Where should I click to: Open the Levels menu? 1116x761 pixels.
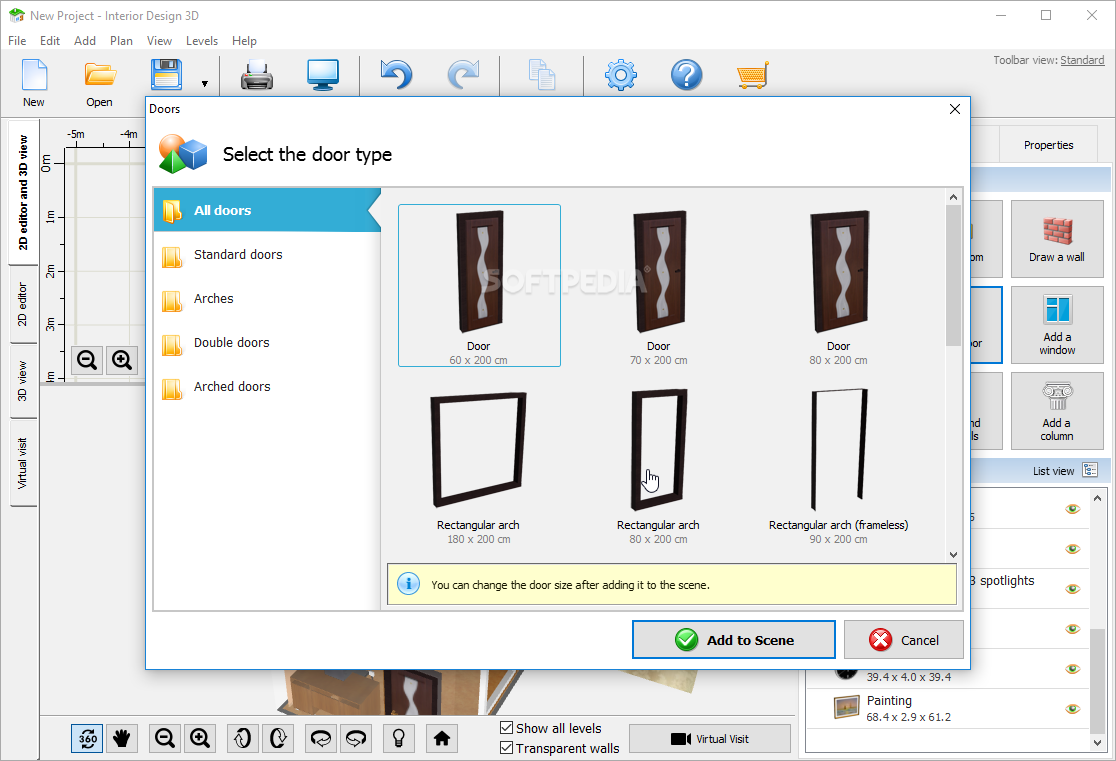(x=201, y=41)
